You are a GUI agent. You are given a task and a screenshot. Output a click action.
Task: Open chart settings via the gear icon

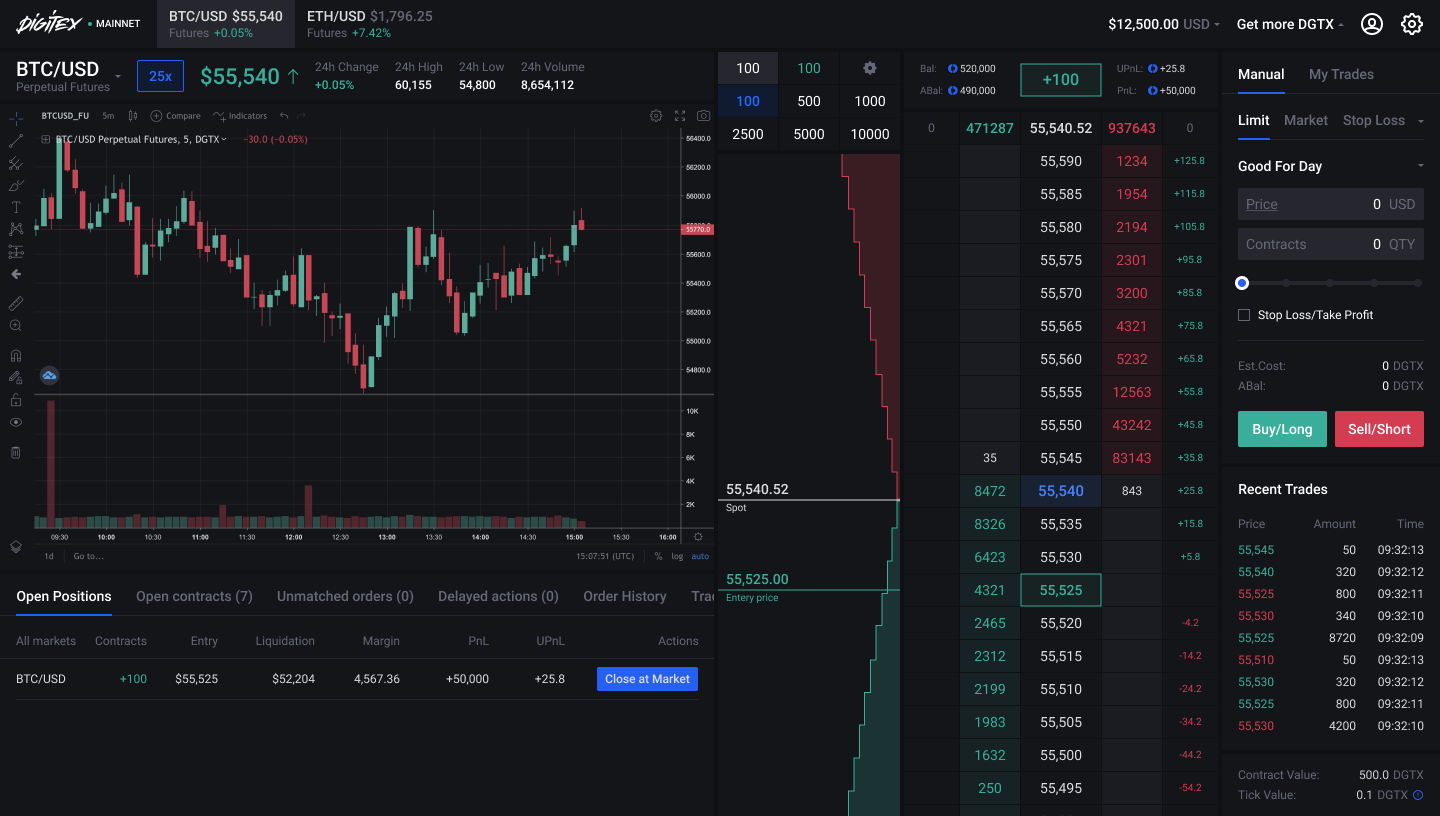point(656,116)
